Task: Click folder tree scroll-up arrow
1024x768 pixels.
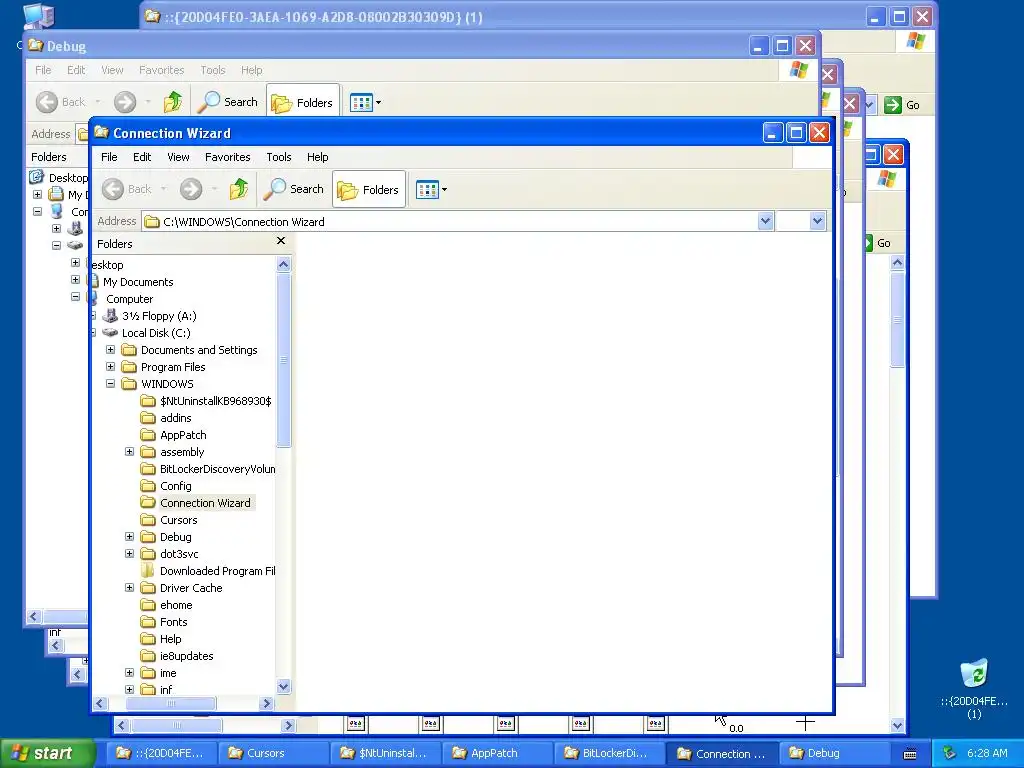Action: 283,264
